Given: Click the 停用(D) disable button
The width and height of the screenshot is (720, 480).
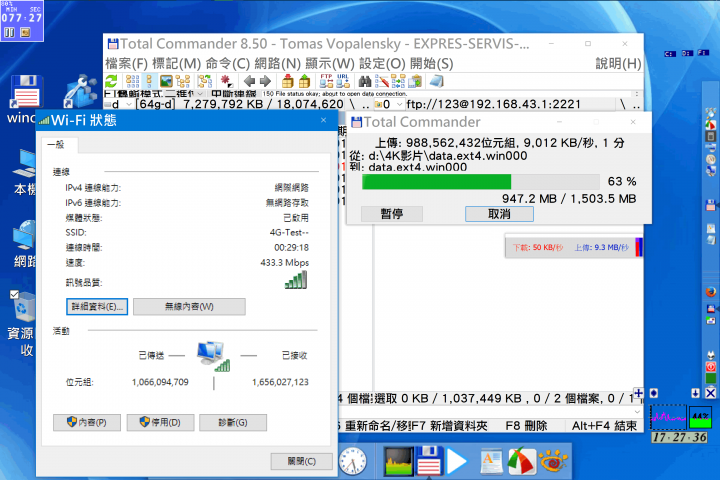Looking at the screenshot, I should [x=160, y=423].
